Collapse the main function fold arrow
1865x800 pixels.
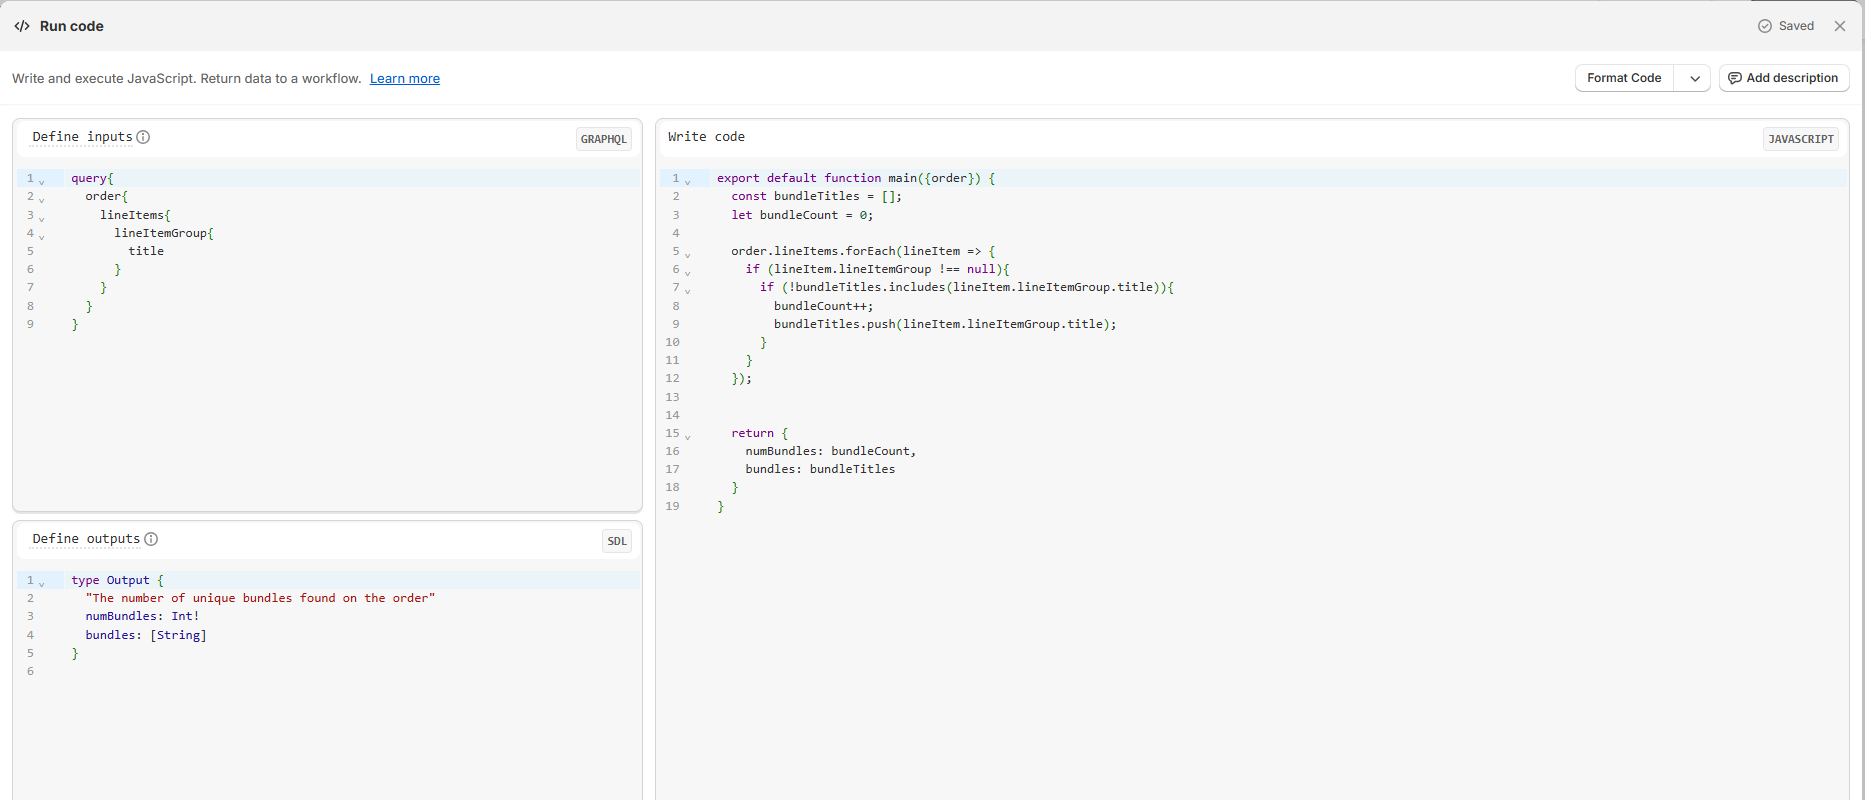[x=688, y=181]
